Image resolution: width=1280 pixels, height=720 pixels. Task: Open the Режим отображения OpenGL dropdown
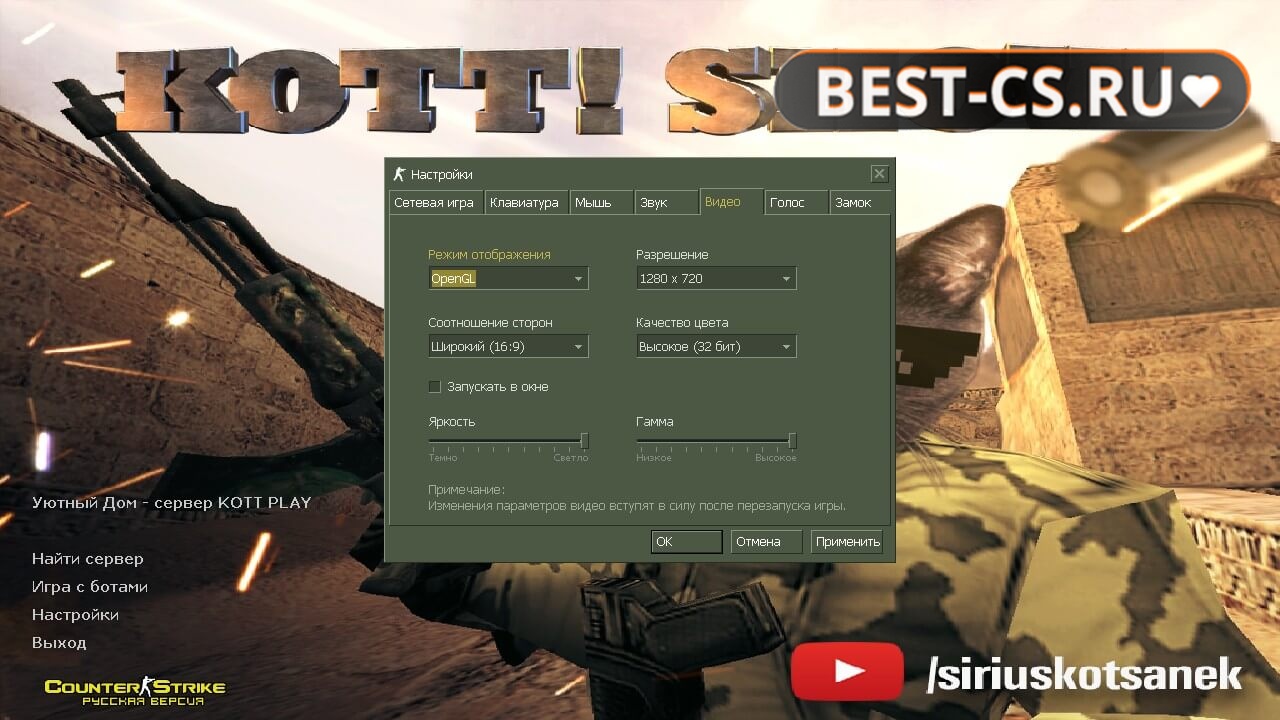[x=508, y=279]
